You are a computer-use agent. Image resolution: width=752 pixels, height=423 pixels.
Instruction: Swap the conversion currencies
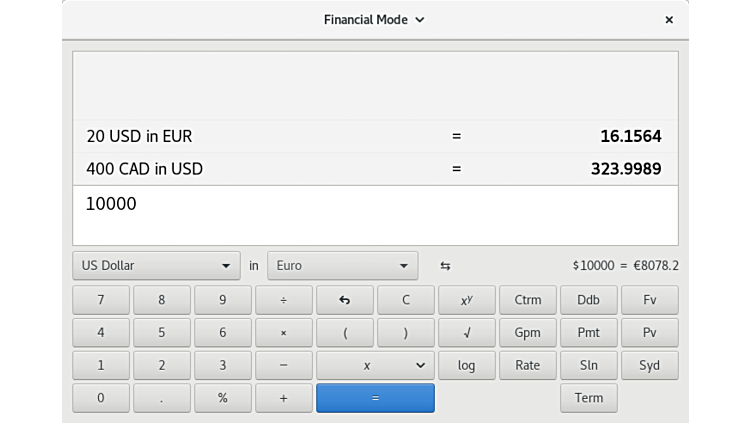click(445, 266)
